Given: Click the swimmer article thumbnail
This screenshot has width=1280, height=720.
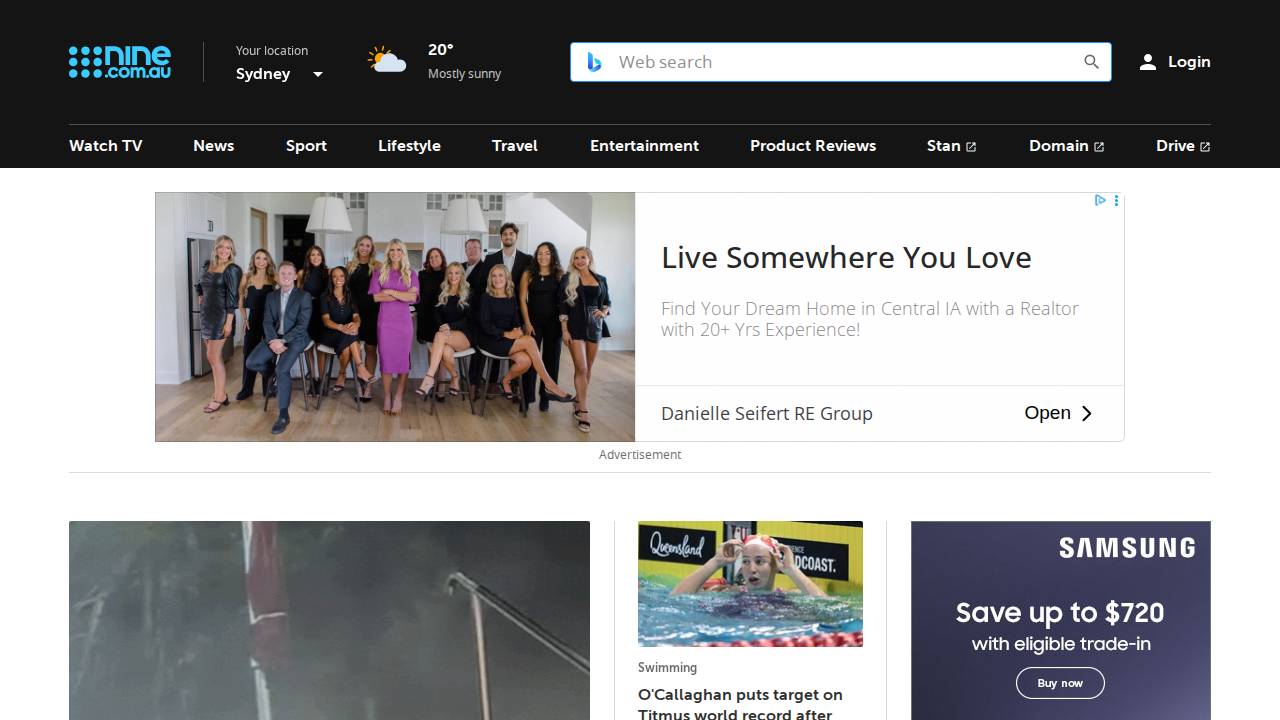Looking at the screenshot, I should (x=750, y=584).
